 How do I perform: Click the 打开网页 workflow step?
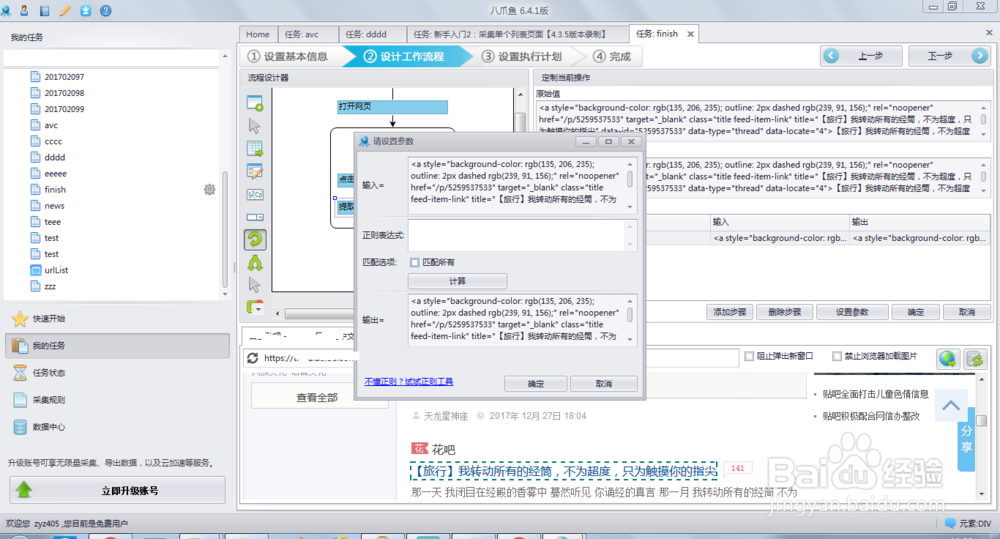click(x=392, y=107)
